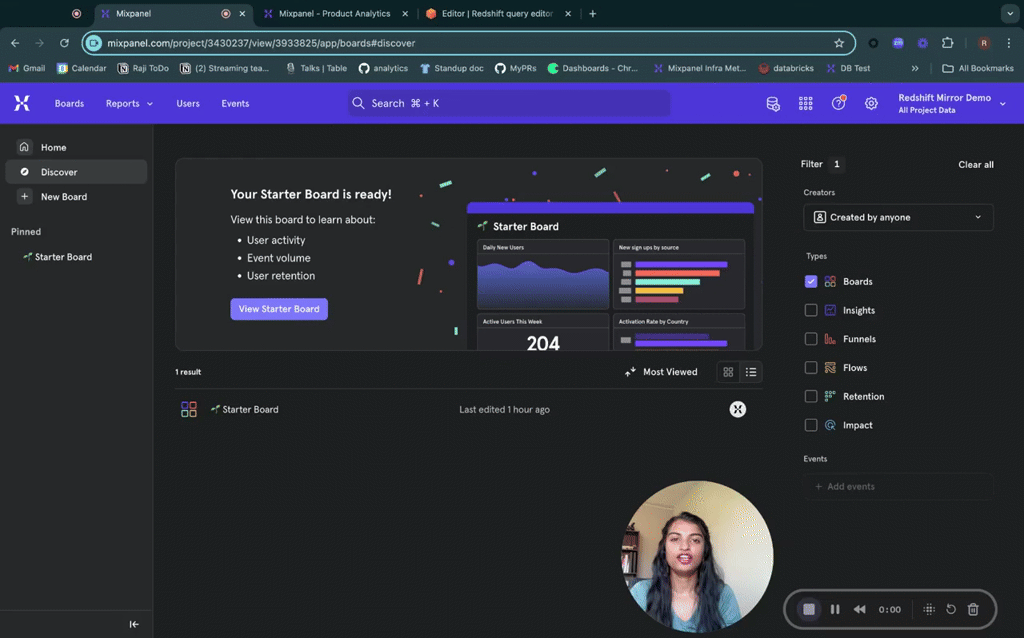Open the Users menu item
The height and width of the screenshot is (638, 1024).
188,103
